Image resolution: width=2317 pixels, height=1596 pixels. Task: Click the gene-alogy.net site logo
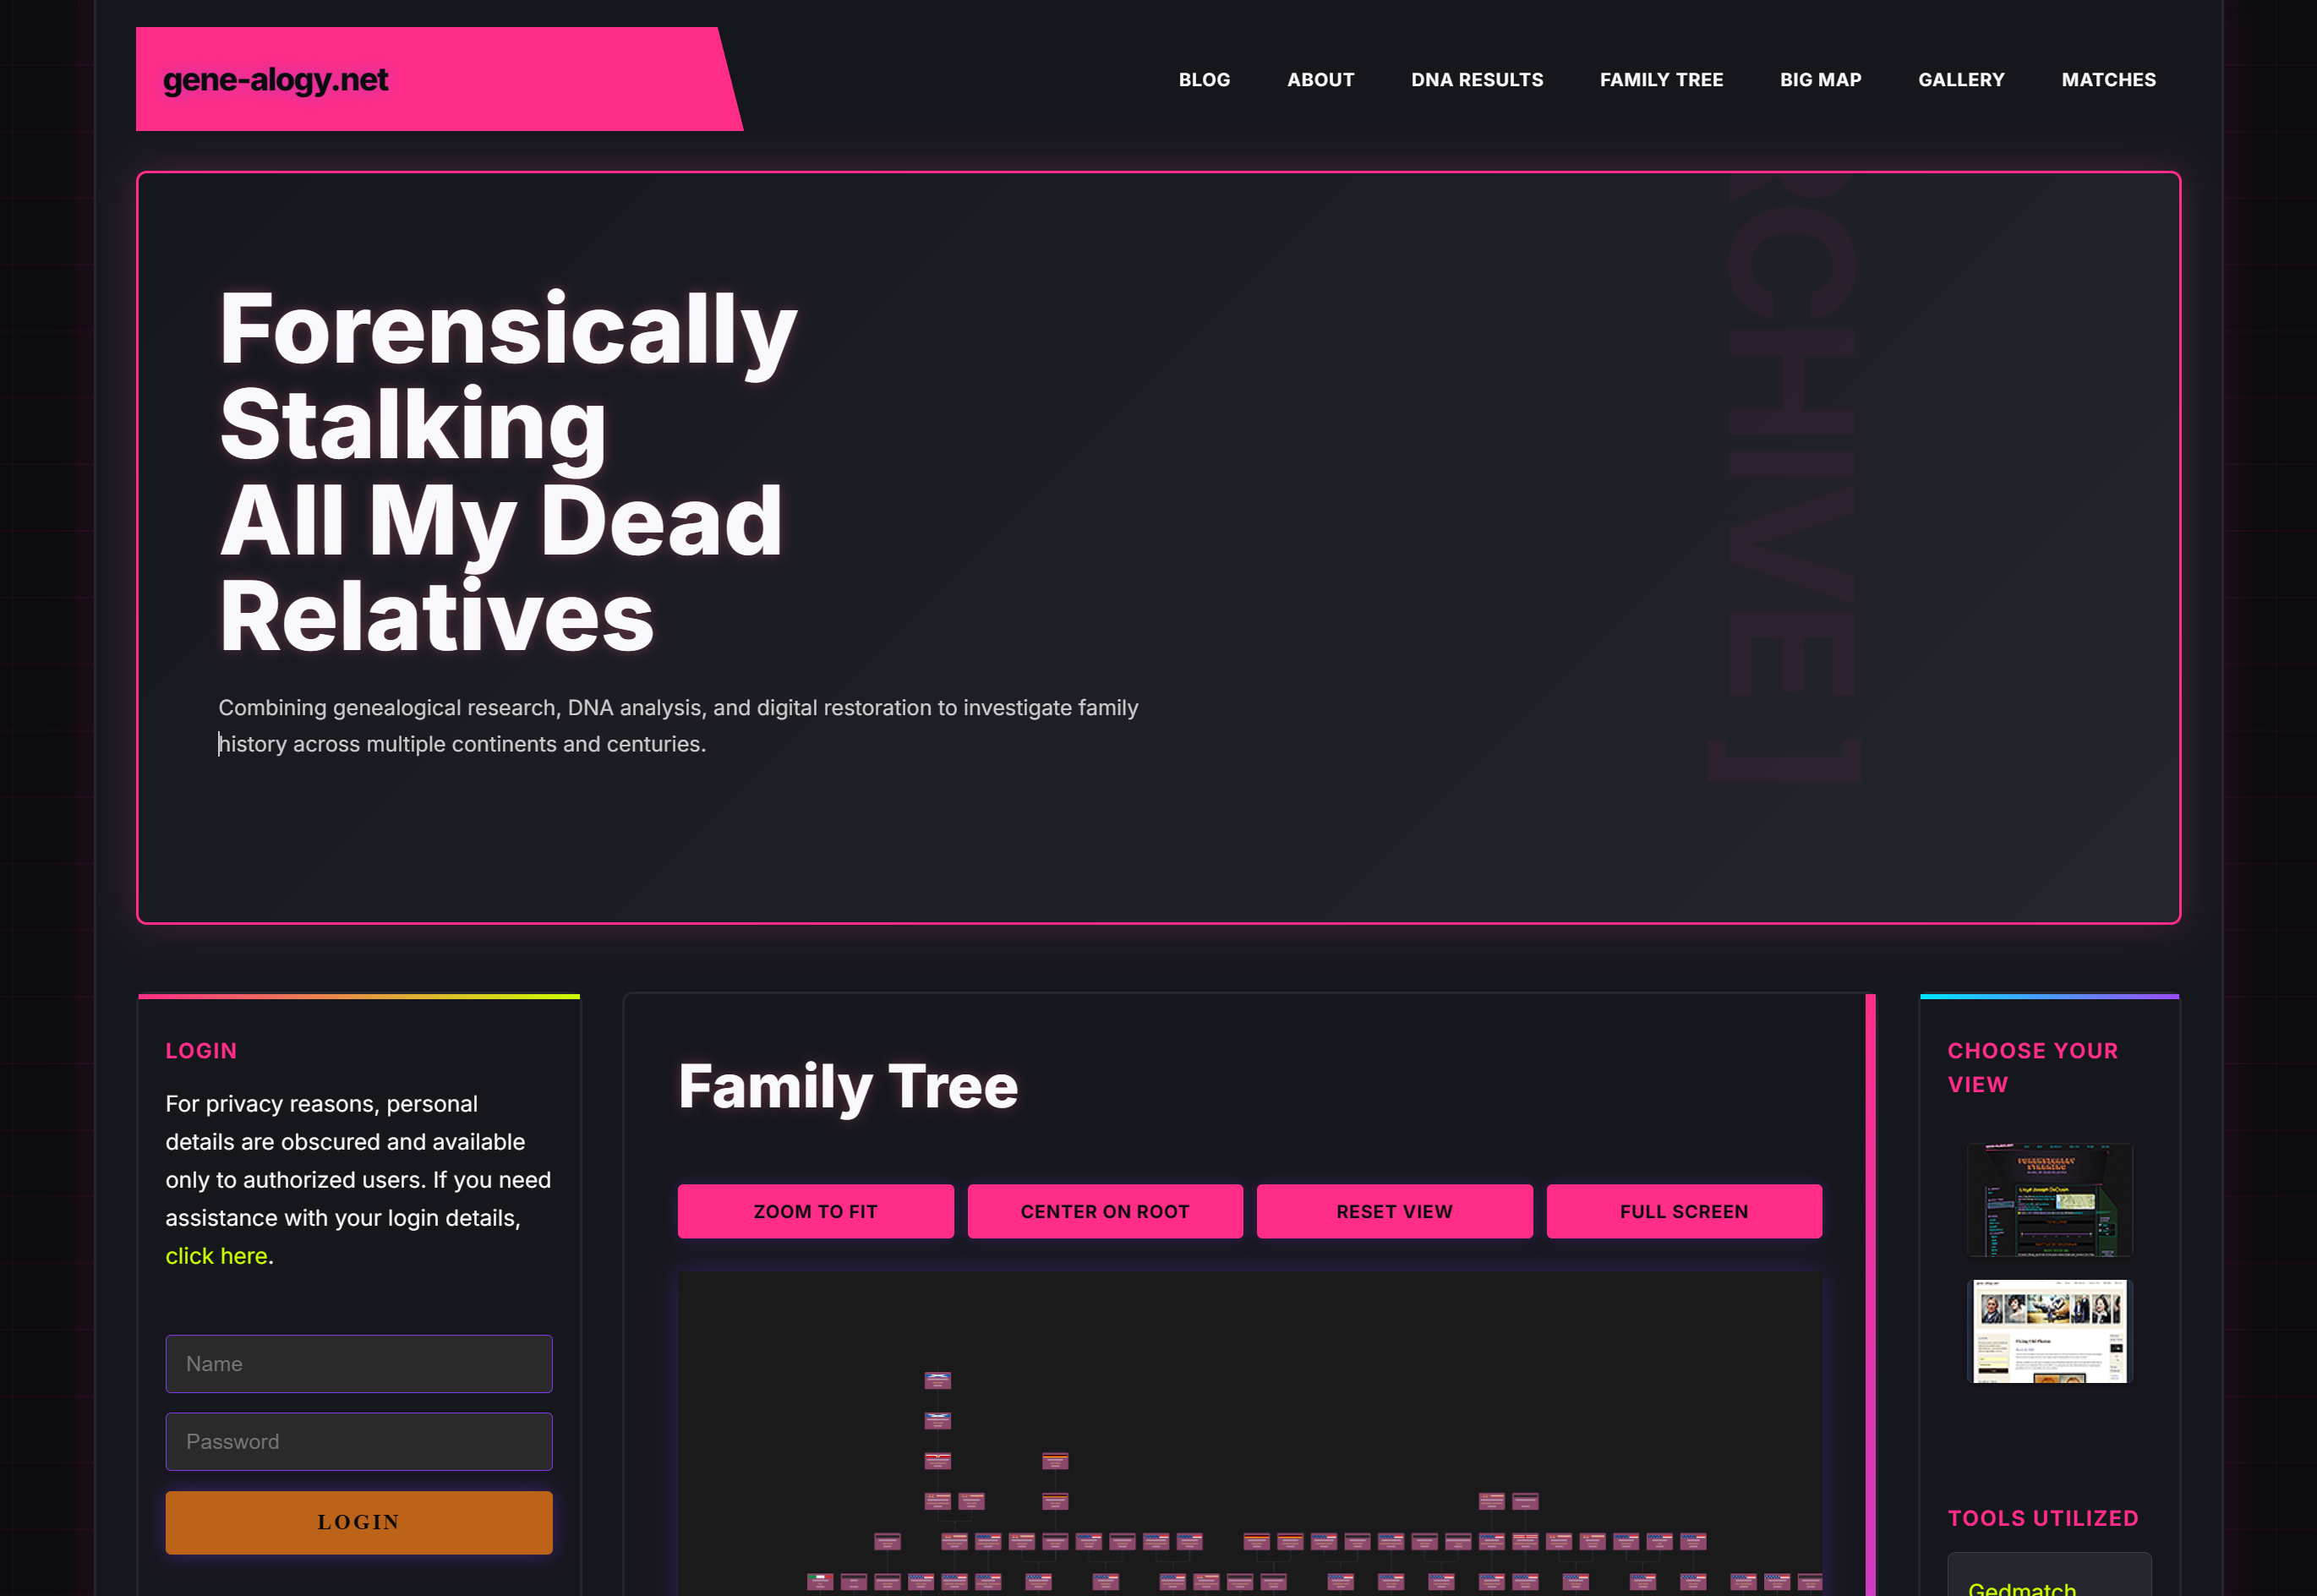click(x=275, y=79)
